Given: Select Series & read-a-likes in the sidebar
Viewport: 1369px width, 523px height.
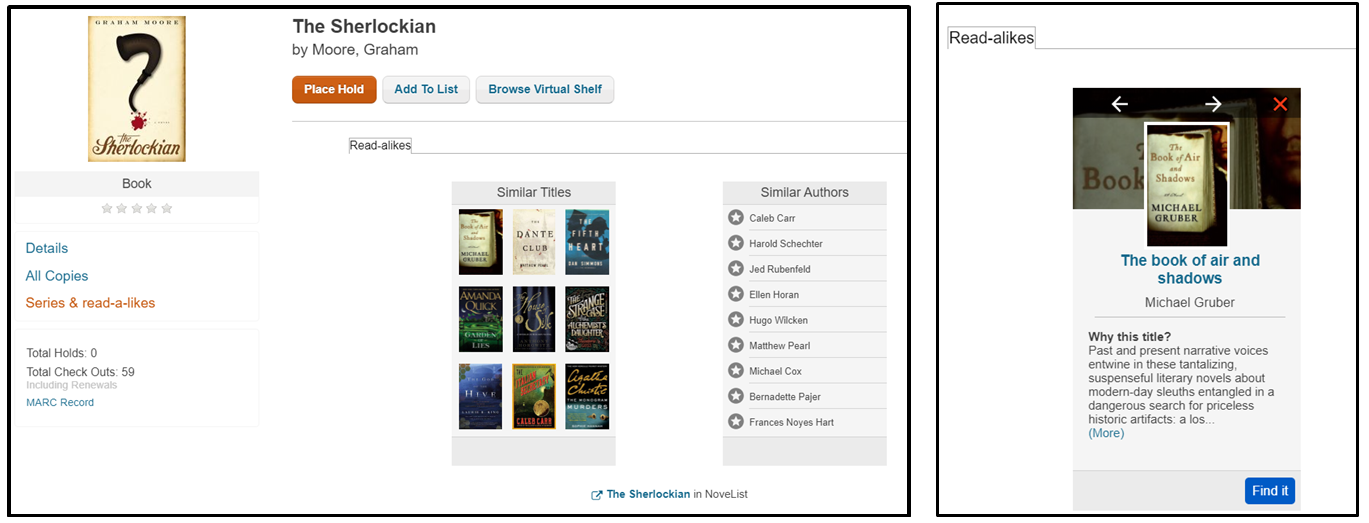Looking at the screenshot, I should pyautogui.click(x=90, y=303).
